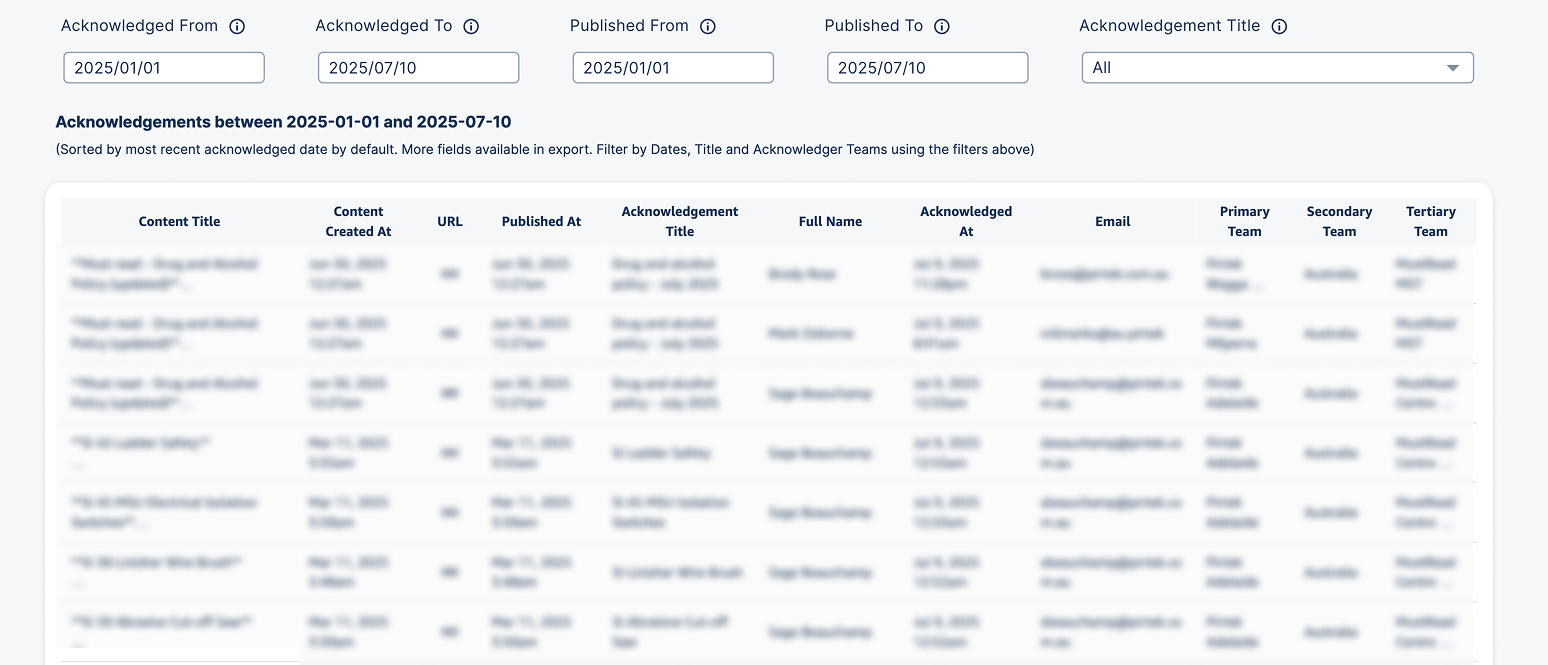Viewport: 1548px width, 665px height.
Task: Focus the Published To date input
Action: [x=927, y=68]
